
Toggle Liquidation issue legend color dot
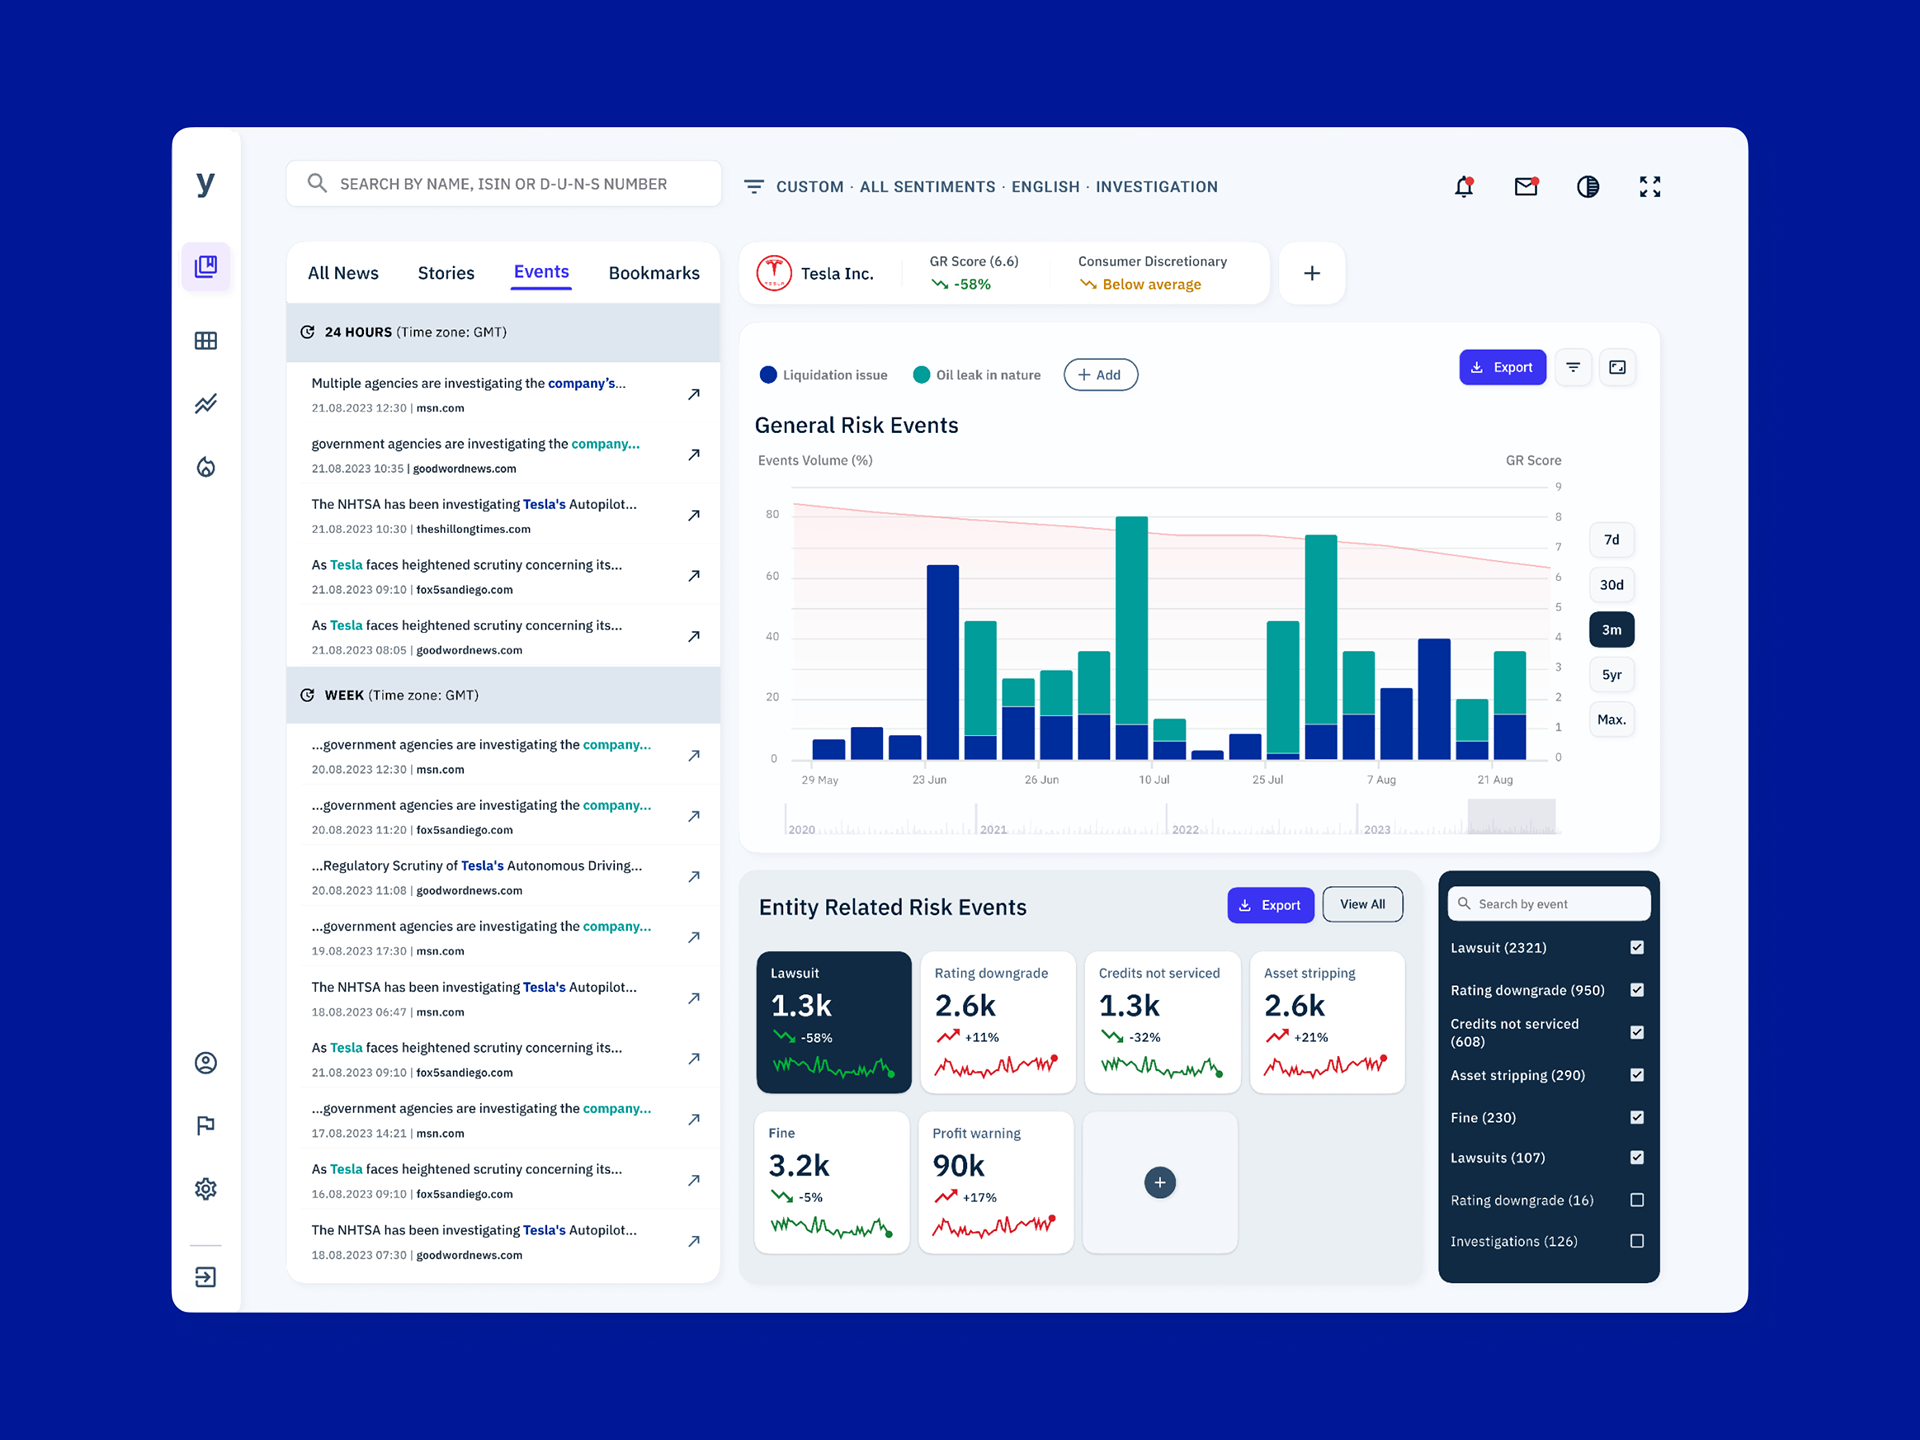tap(768, 375)
